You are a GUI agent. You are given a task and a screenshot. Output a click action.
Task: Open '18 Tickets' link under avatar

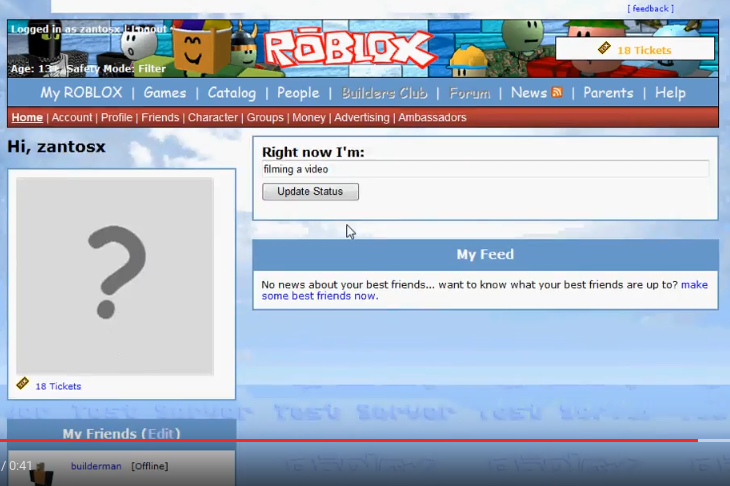point(58,386)
